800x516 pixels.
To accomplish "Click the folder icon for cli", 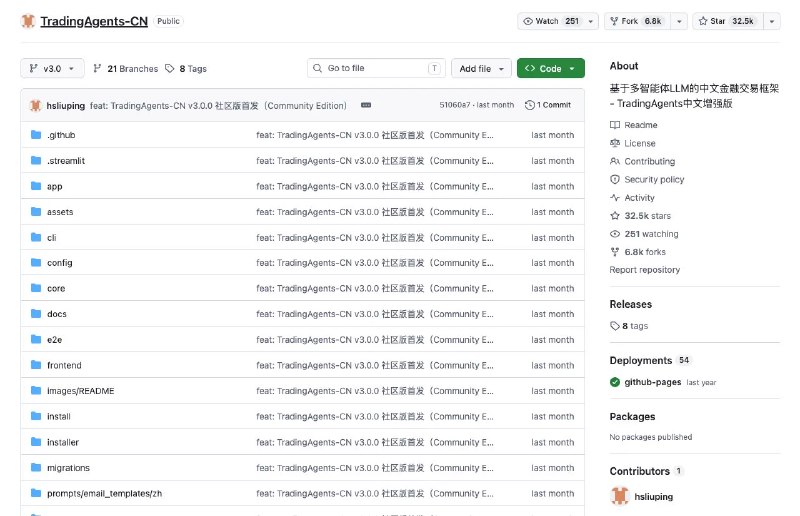I will (x=36, y=237).
